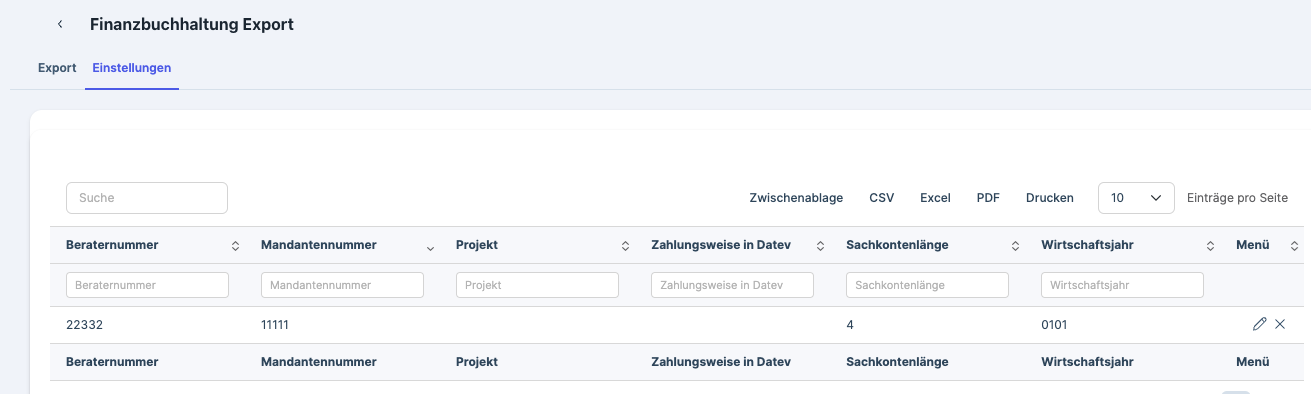Sort by Mandantennummer column arrow
1311x394 pixels.
tap(430, 247)
